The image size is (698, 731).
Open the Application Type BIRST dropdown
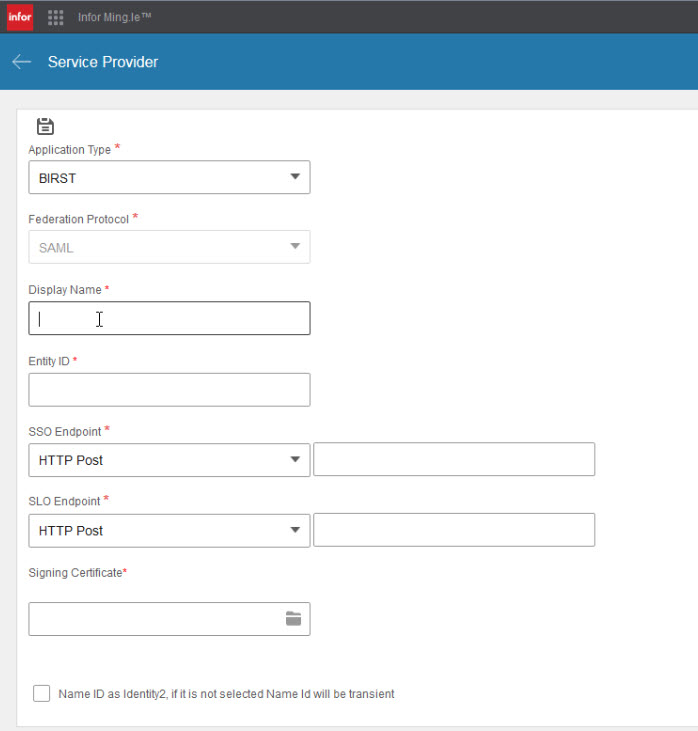(x=169, y=177)
